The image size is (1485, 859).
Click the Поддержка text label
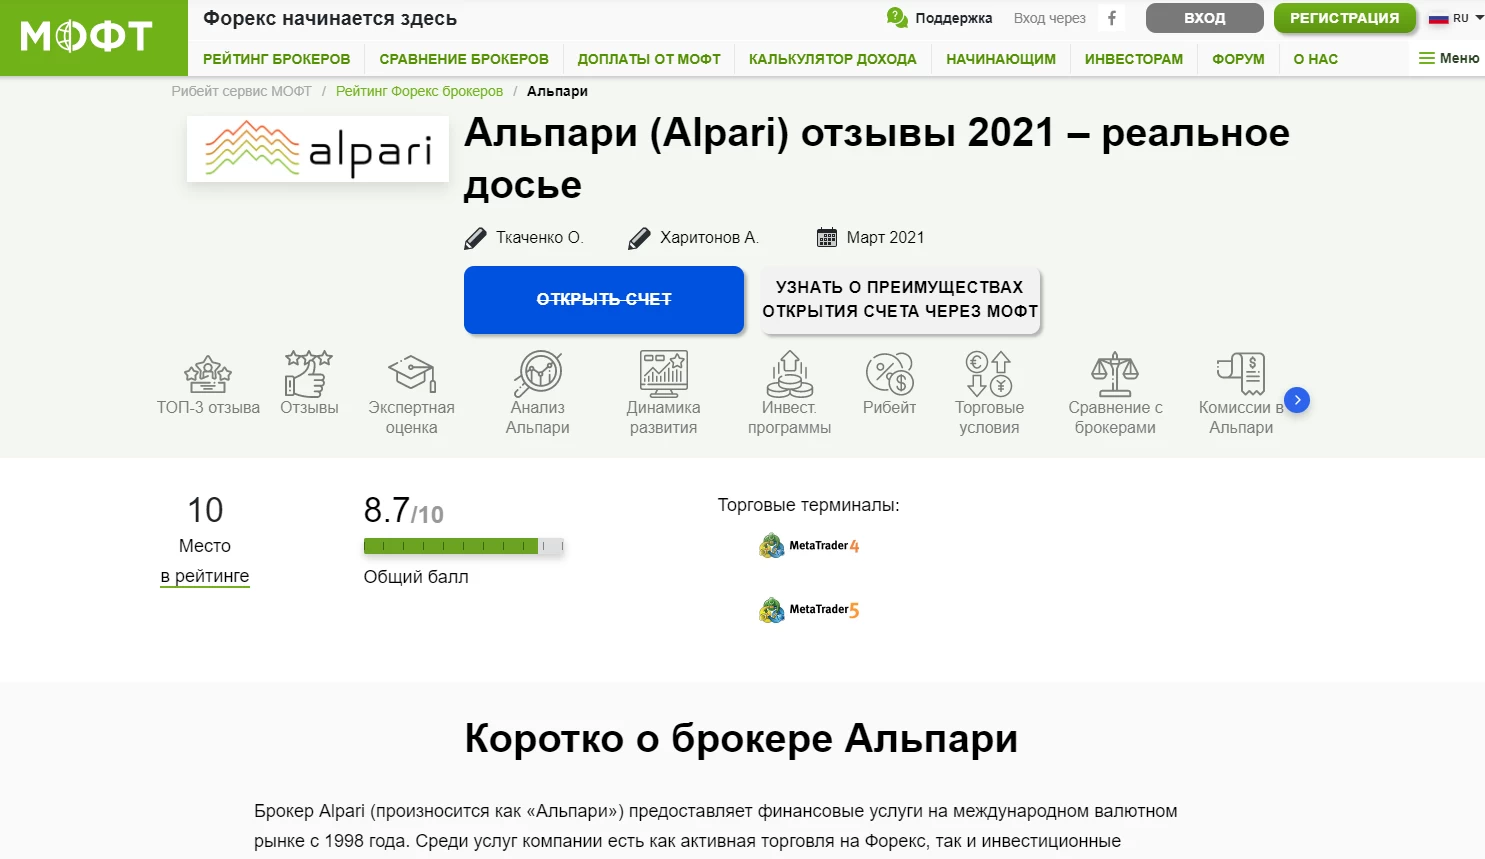tap(954, 18)
